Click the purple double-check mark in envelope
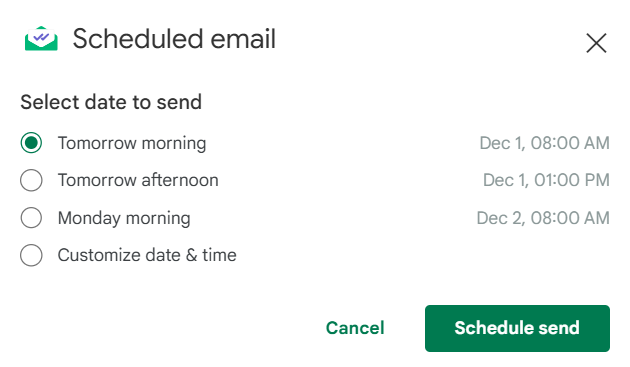Viewport: 630px width, 367px height. [x=41, y=37]
